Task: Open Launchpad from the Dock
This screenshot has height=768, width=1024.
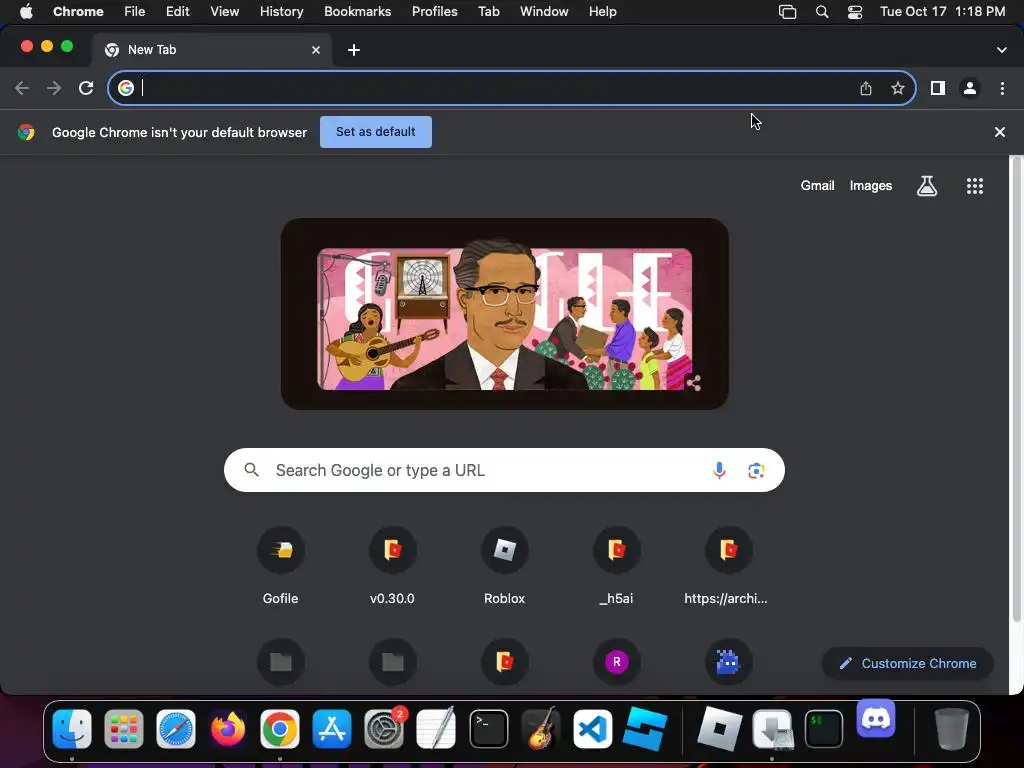Action: point(124,729)
